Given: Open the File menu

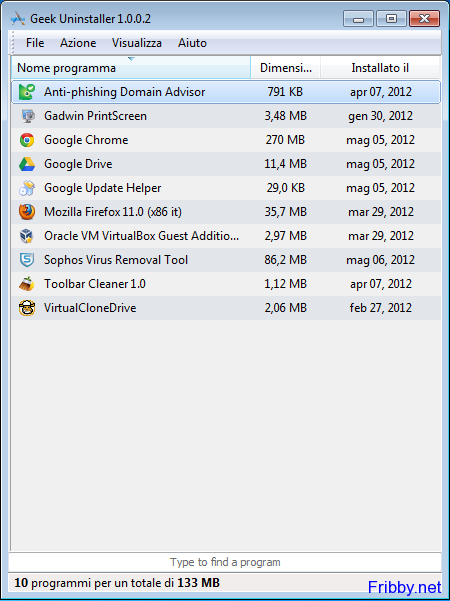Looking at the screenshot, I should [35, 43].
